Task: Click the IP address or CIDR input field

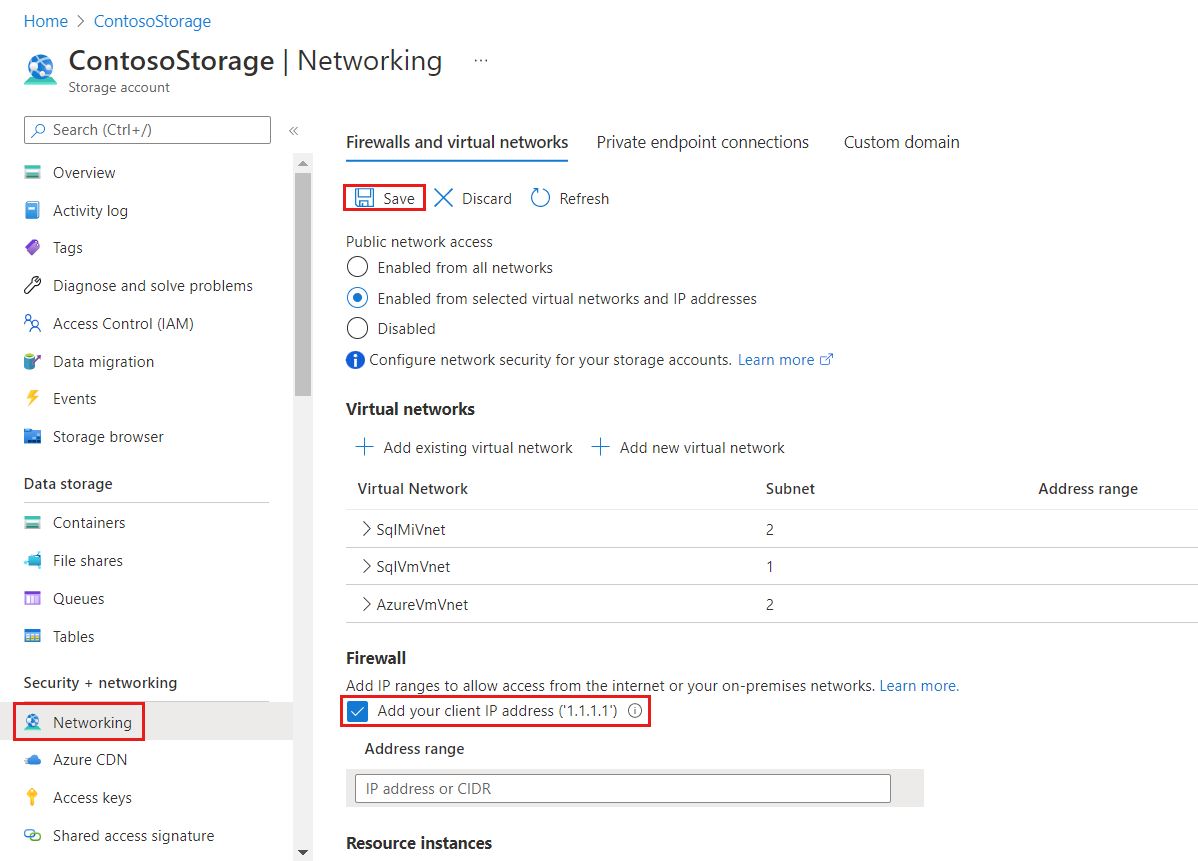Action: pyautogui.click(x=622, y=788)
